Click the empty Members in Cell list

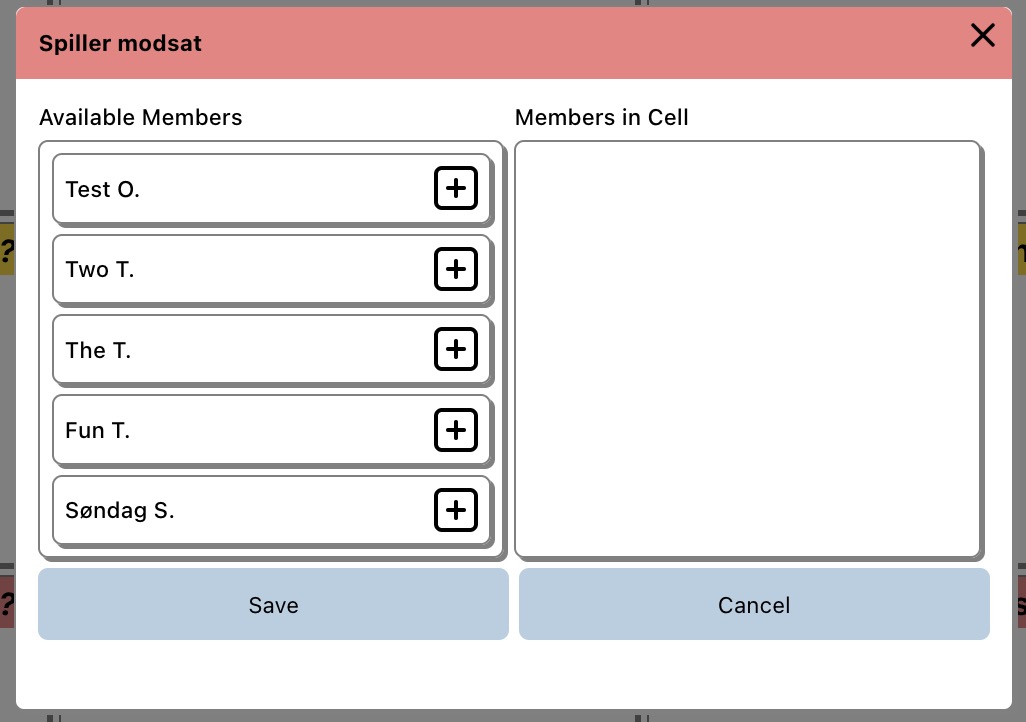(747, 348)
